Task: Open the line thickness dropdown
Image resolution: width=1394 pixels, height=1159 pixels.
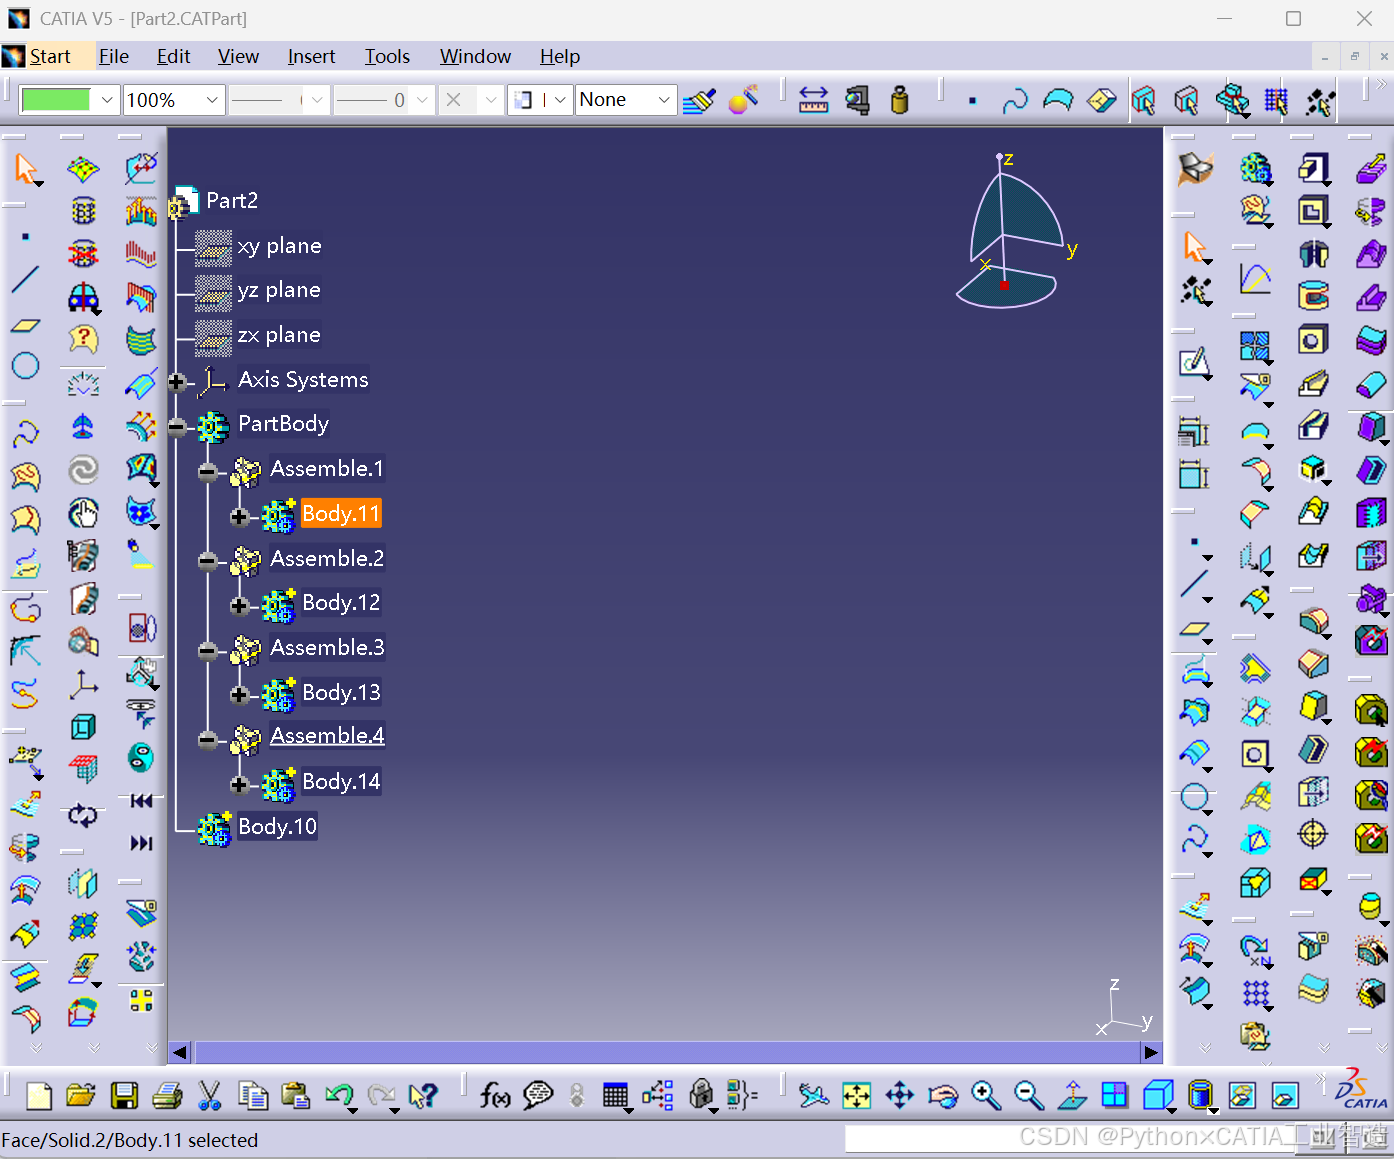Action: coord(422,100)
